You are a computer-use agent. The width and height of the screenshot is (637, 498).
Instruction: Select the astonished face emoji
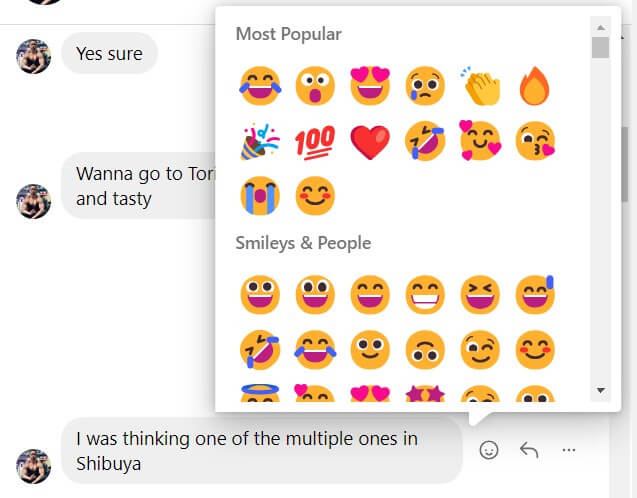coord(315,87)
